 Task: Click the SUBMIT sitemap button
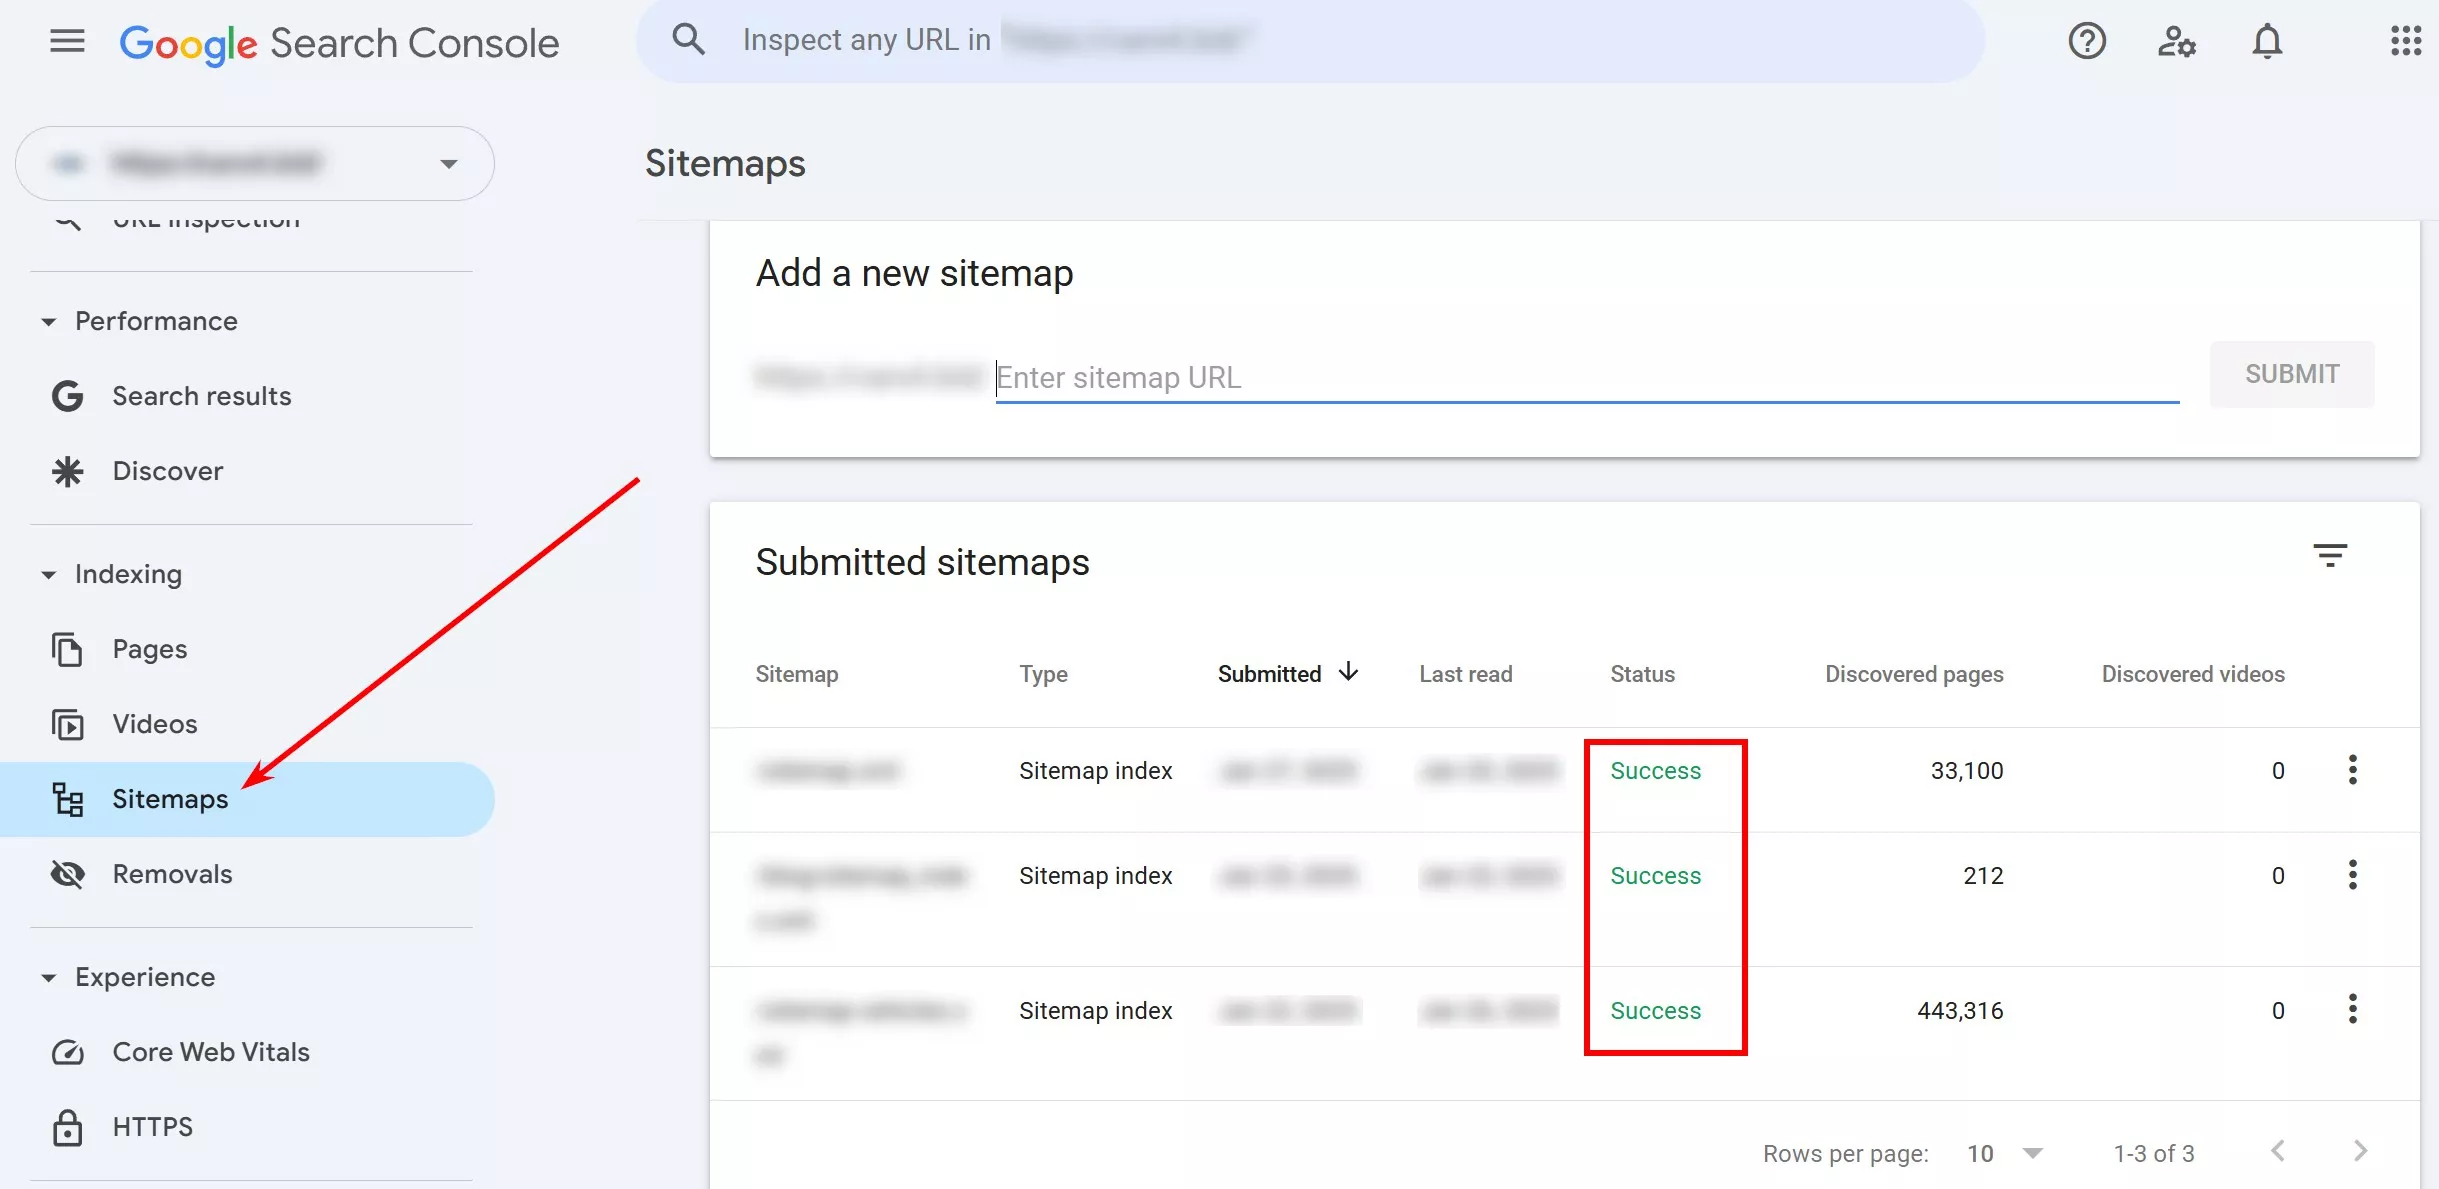2292,374
